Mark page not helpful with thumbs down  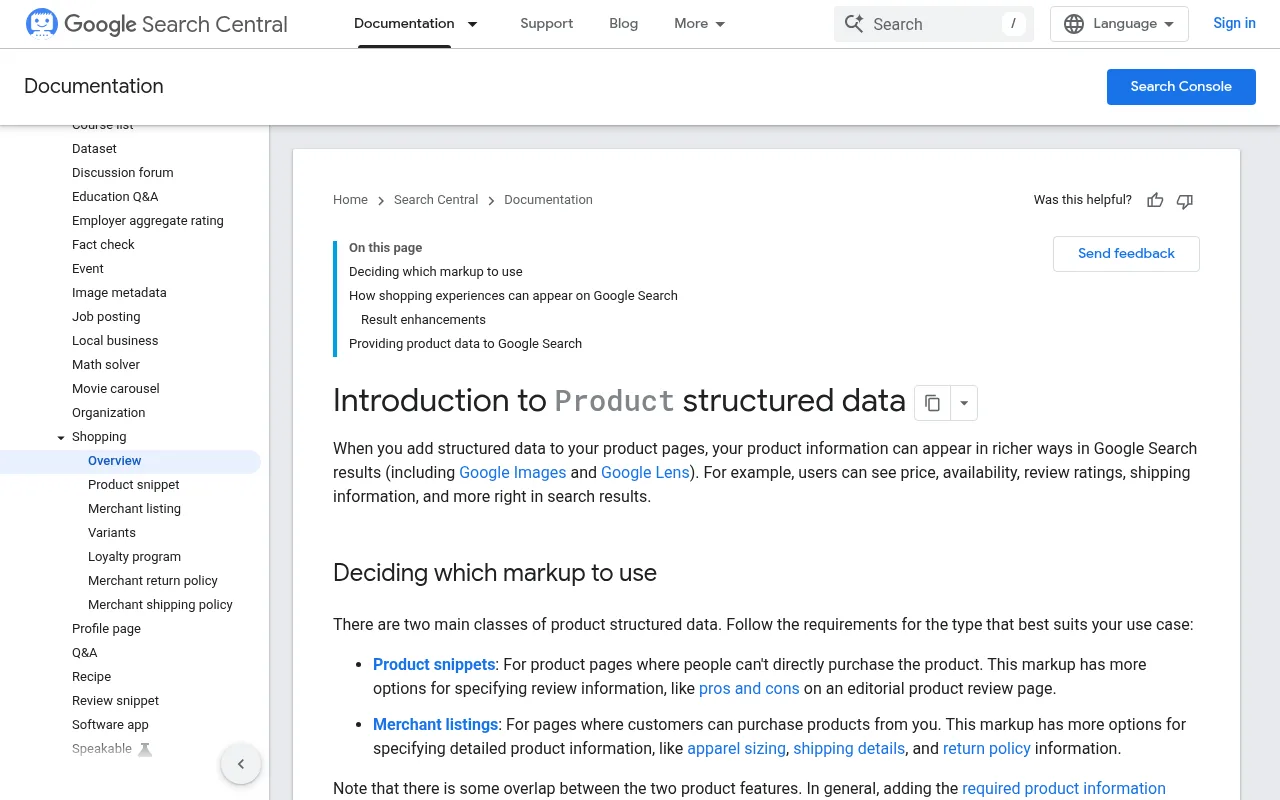pyautogui.click(x=1185, y=200)
